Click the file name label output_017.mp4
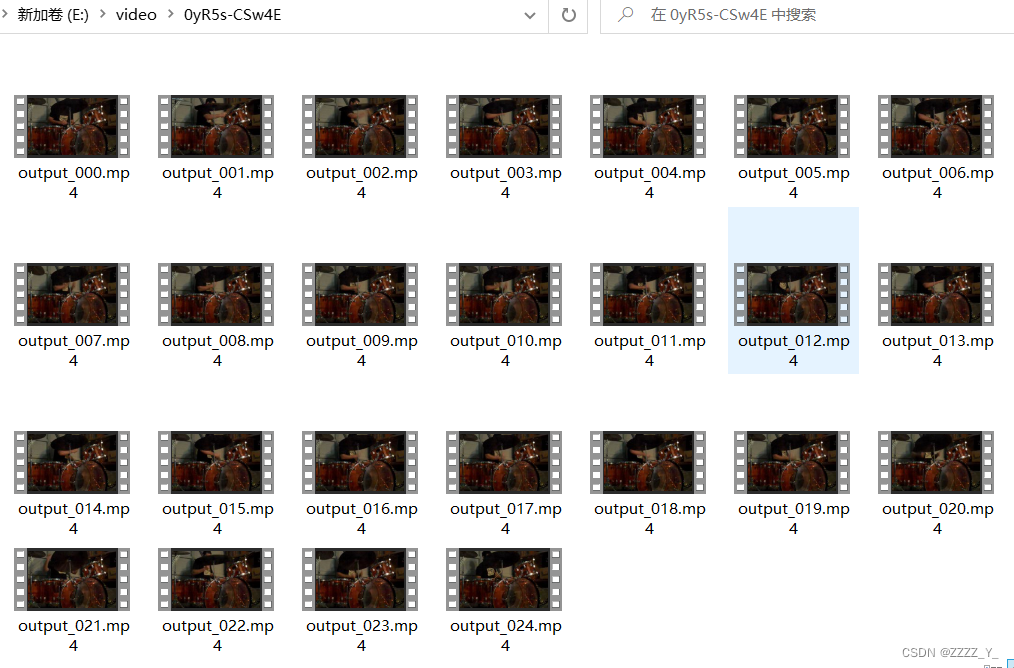This screenshot has width=1014, height=668. [505, 519]
